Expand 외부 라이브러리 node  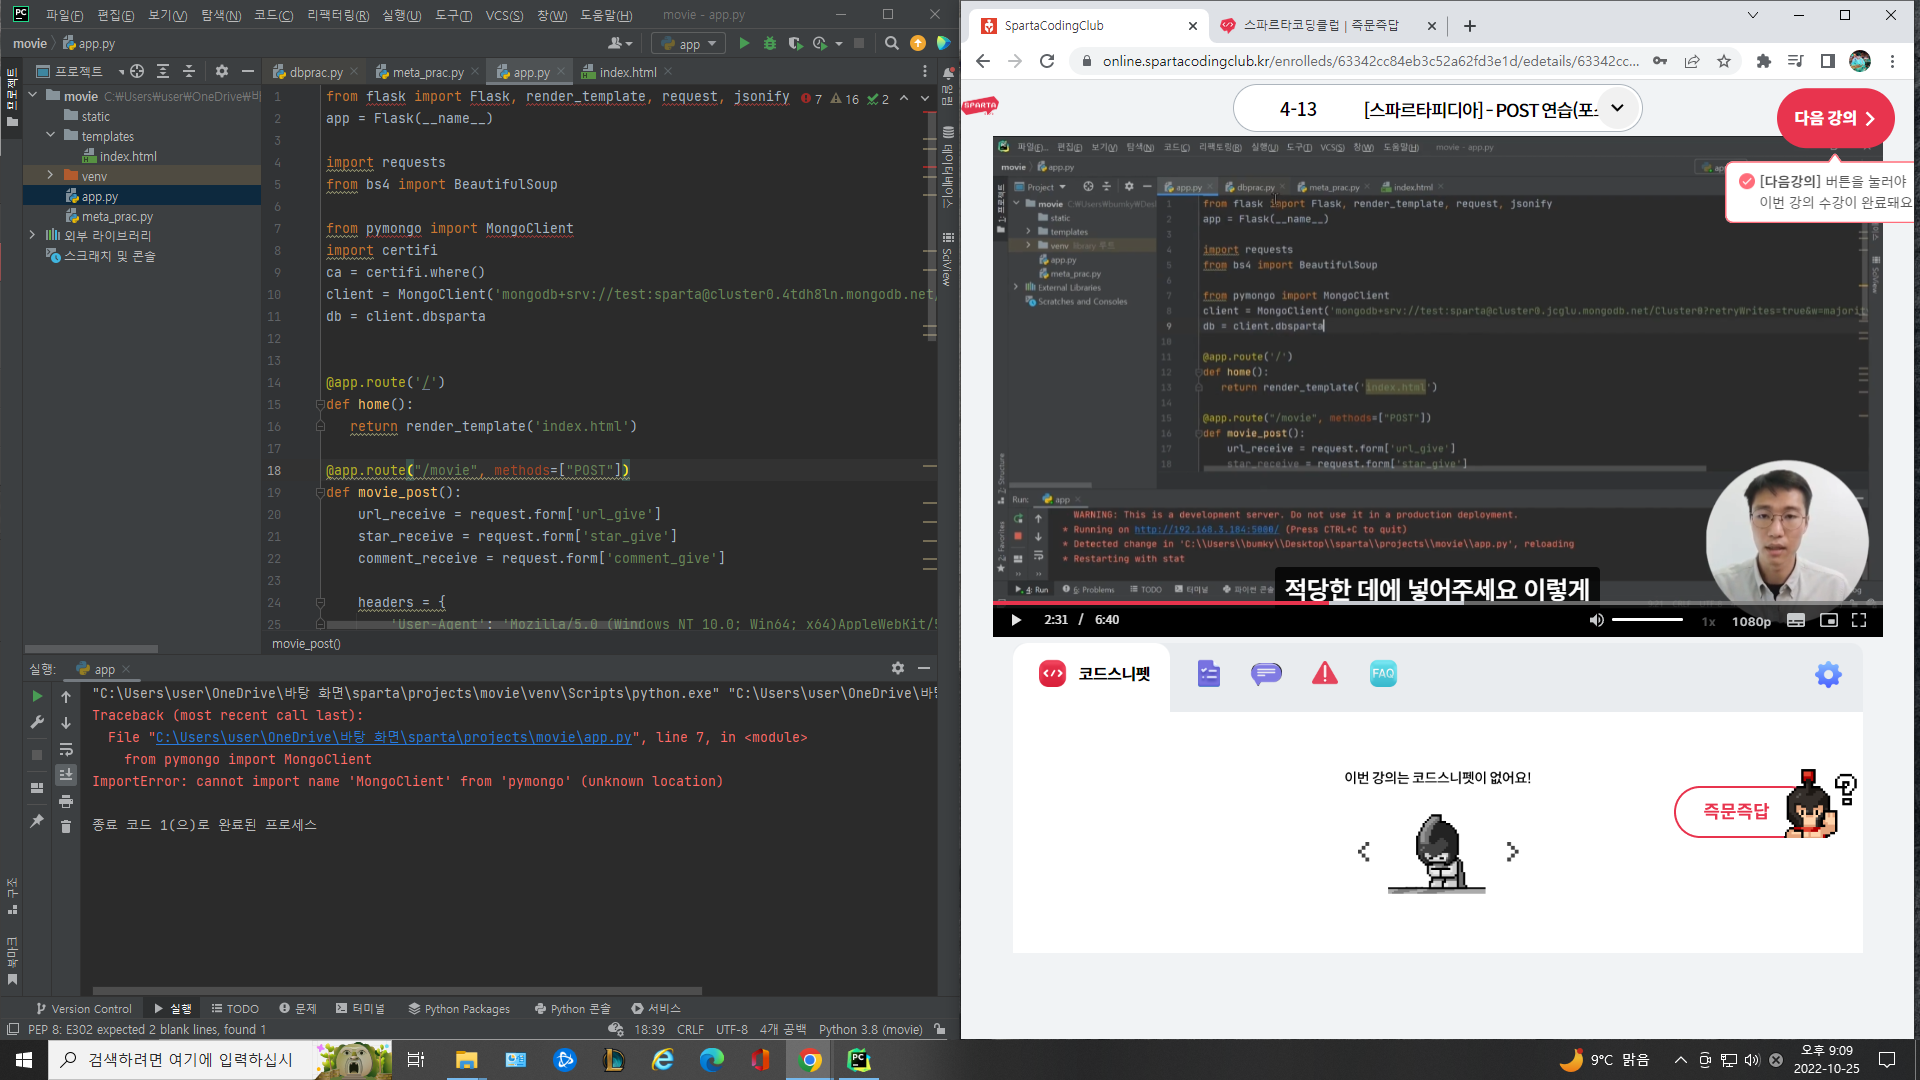32,235
